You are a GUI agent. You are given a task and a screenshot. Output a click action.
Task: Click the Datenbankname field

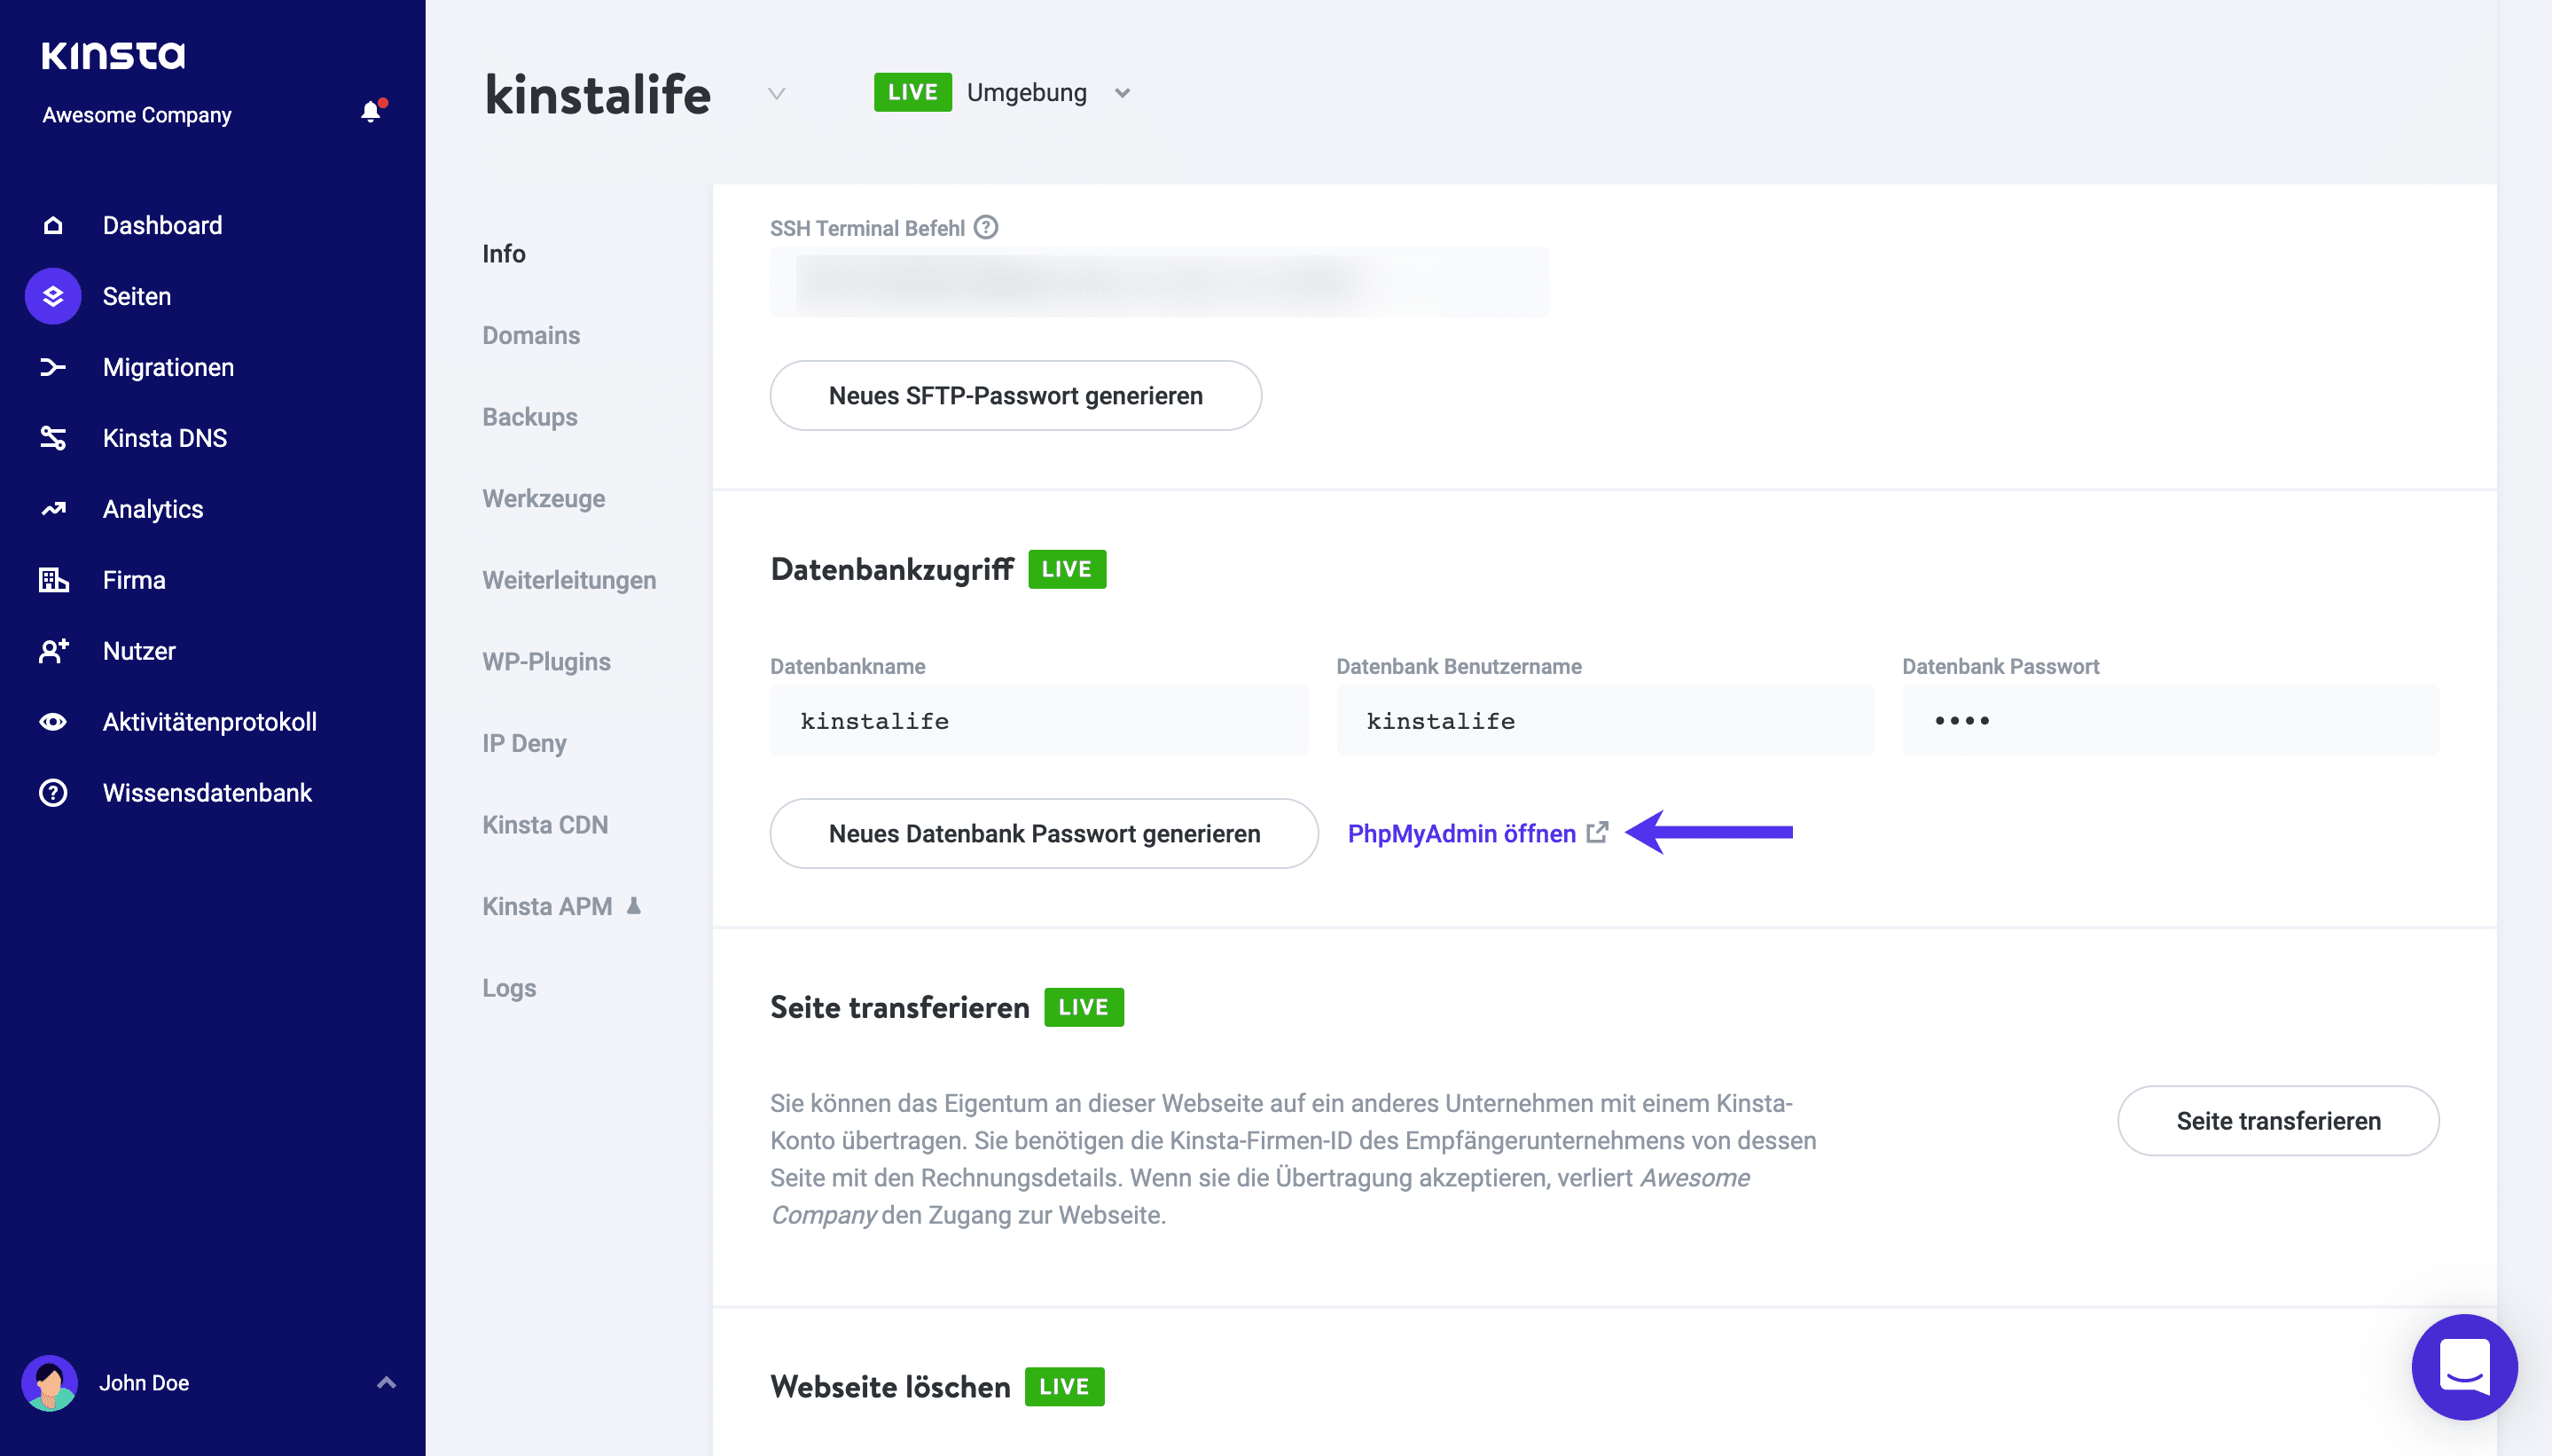[1039, 720]
